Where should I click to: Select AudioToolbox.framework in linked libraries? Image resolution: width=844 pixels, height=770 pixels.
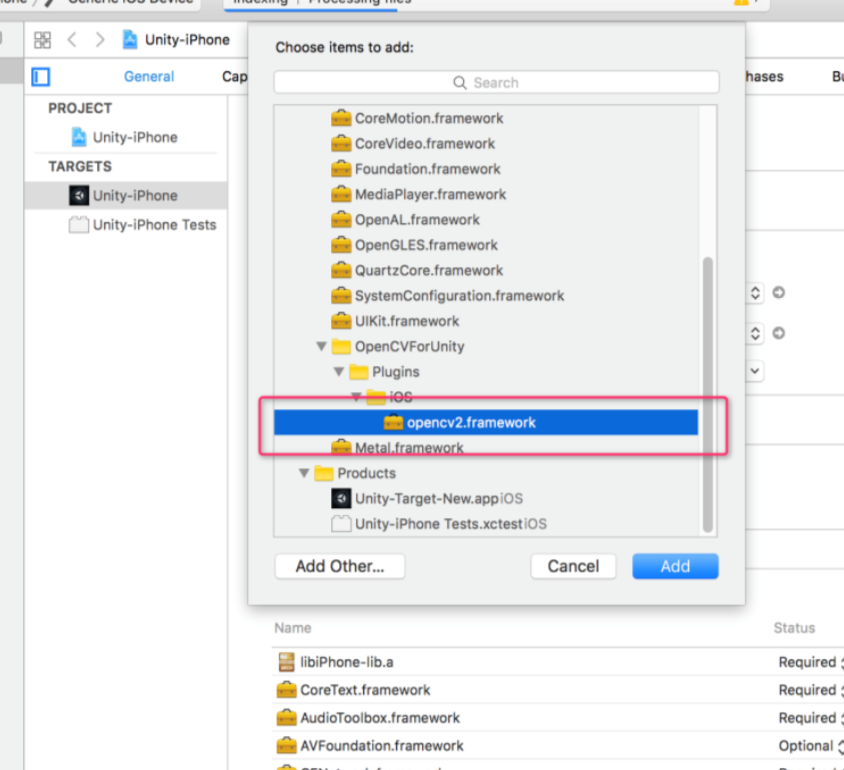(x=380, y=718)
